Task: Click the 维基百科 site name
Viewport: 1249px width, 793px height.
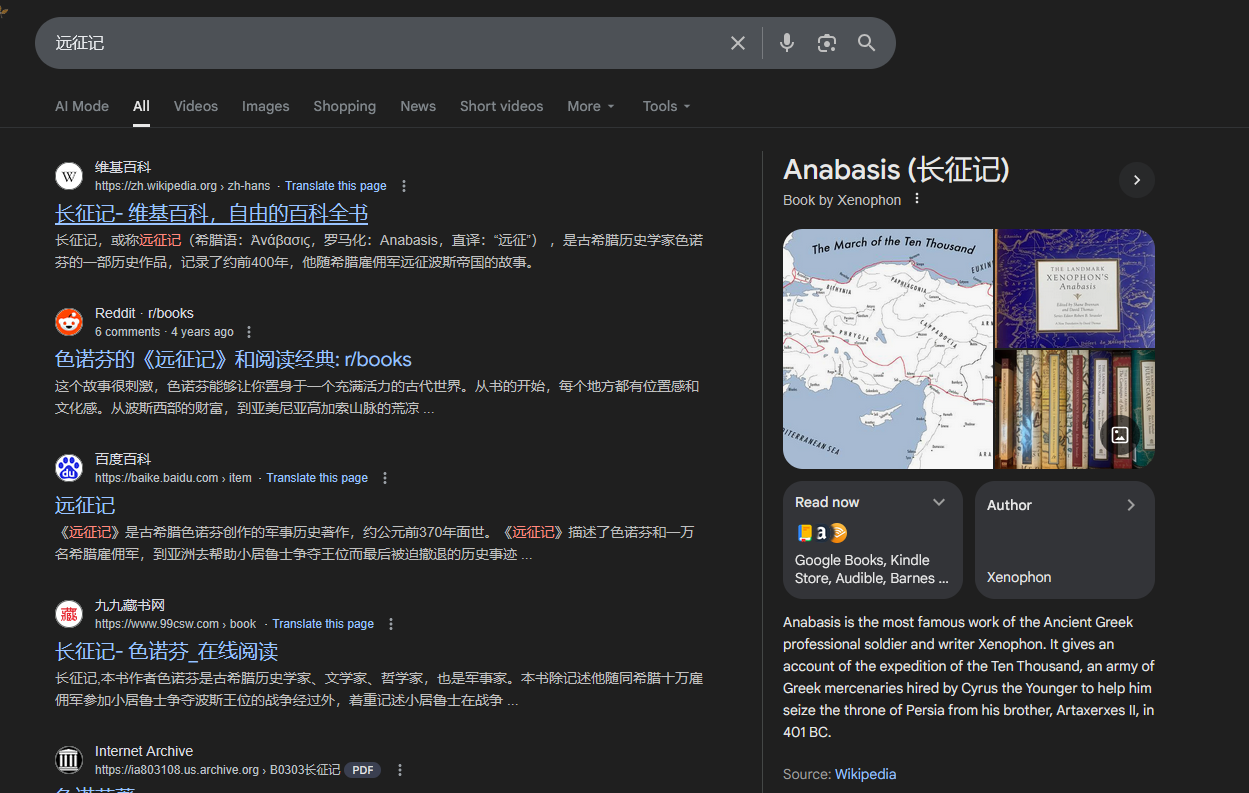Action: click(123, 167)
